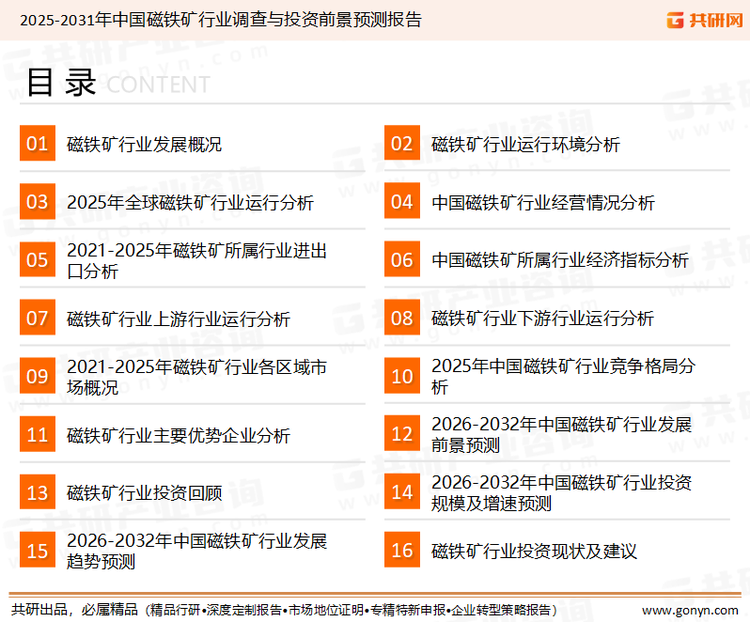Viewport: 750px width, 622px height.
Task: Click the report title at top
Action: pos(220,19)
